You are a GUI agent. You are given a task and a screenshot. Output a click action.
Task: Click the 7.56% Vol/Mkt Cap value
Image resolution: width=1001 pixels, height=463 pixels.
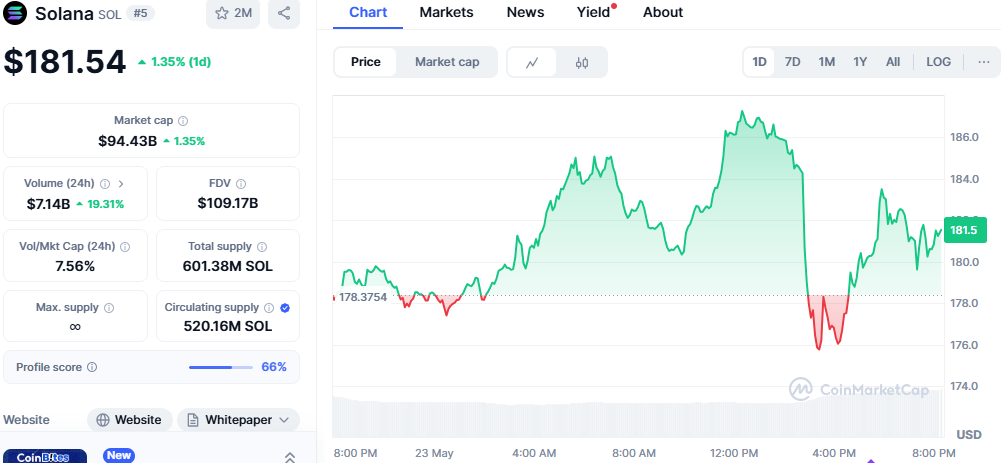coord(75,266)
